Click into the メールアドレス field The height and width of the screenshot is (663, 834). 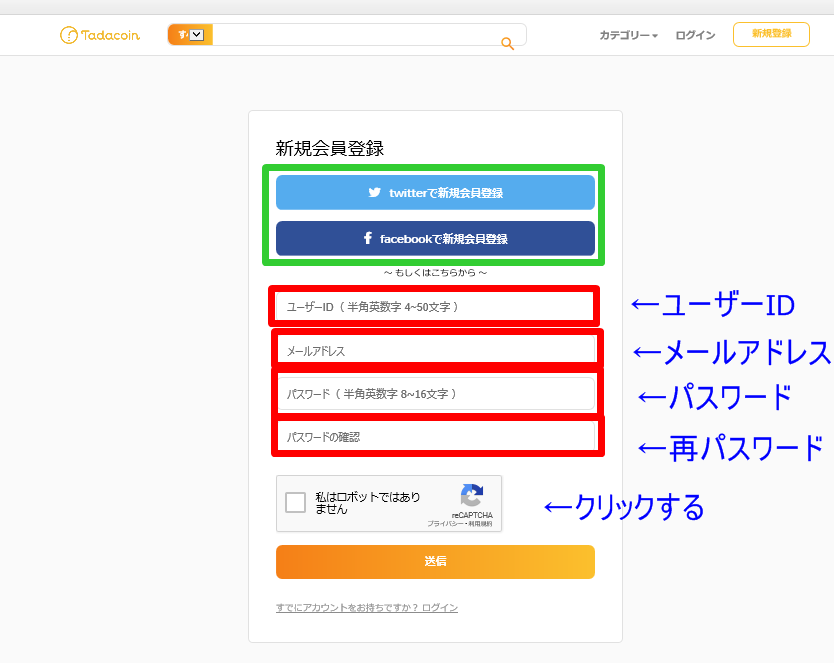435,351
